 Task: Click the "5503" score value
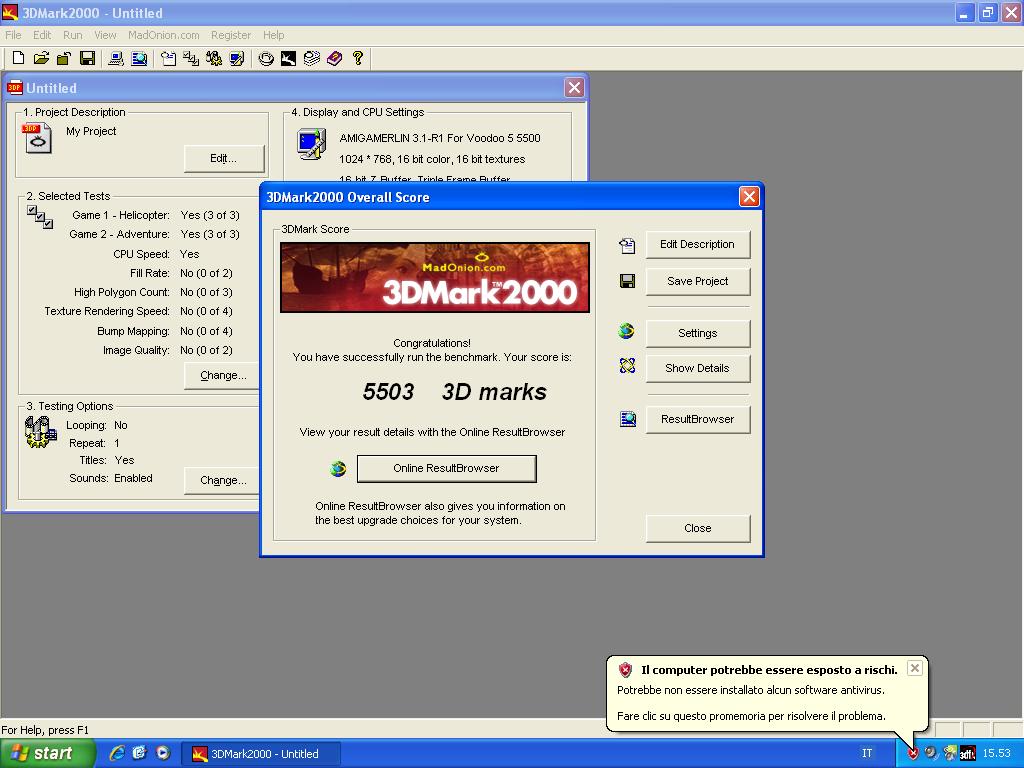pyautogui.click(x=389, y=392)
